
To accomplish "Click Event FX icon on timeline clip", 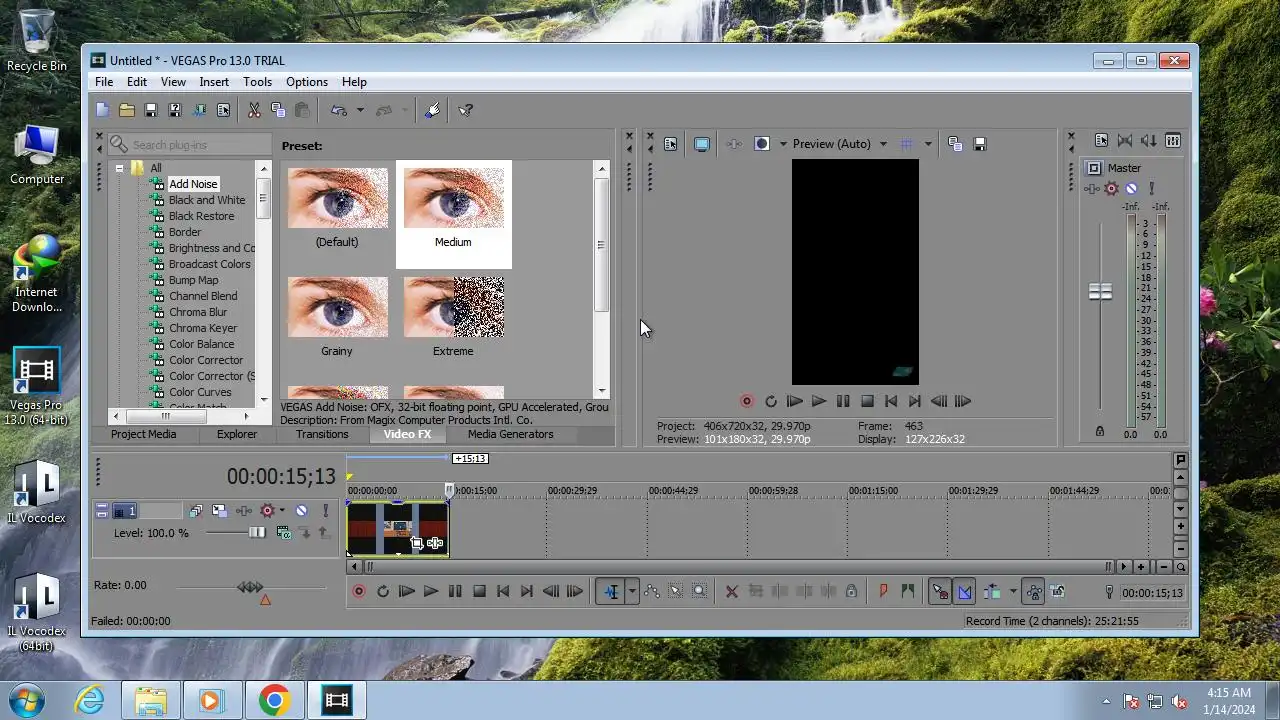I will 434,543.
